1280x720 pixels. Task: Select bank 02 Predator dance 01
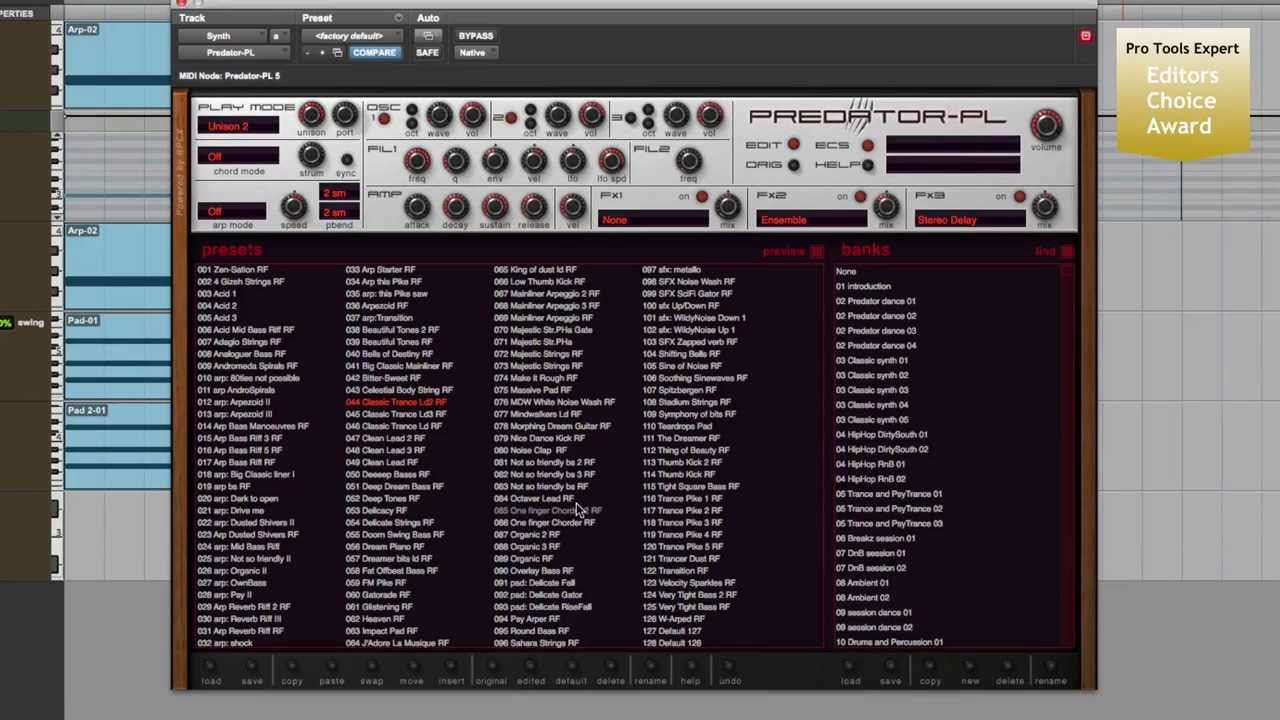(x=876, y=301)
